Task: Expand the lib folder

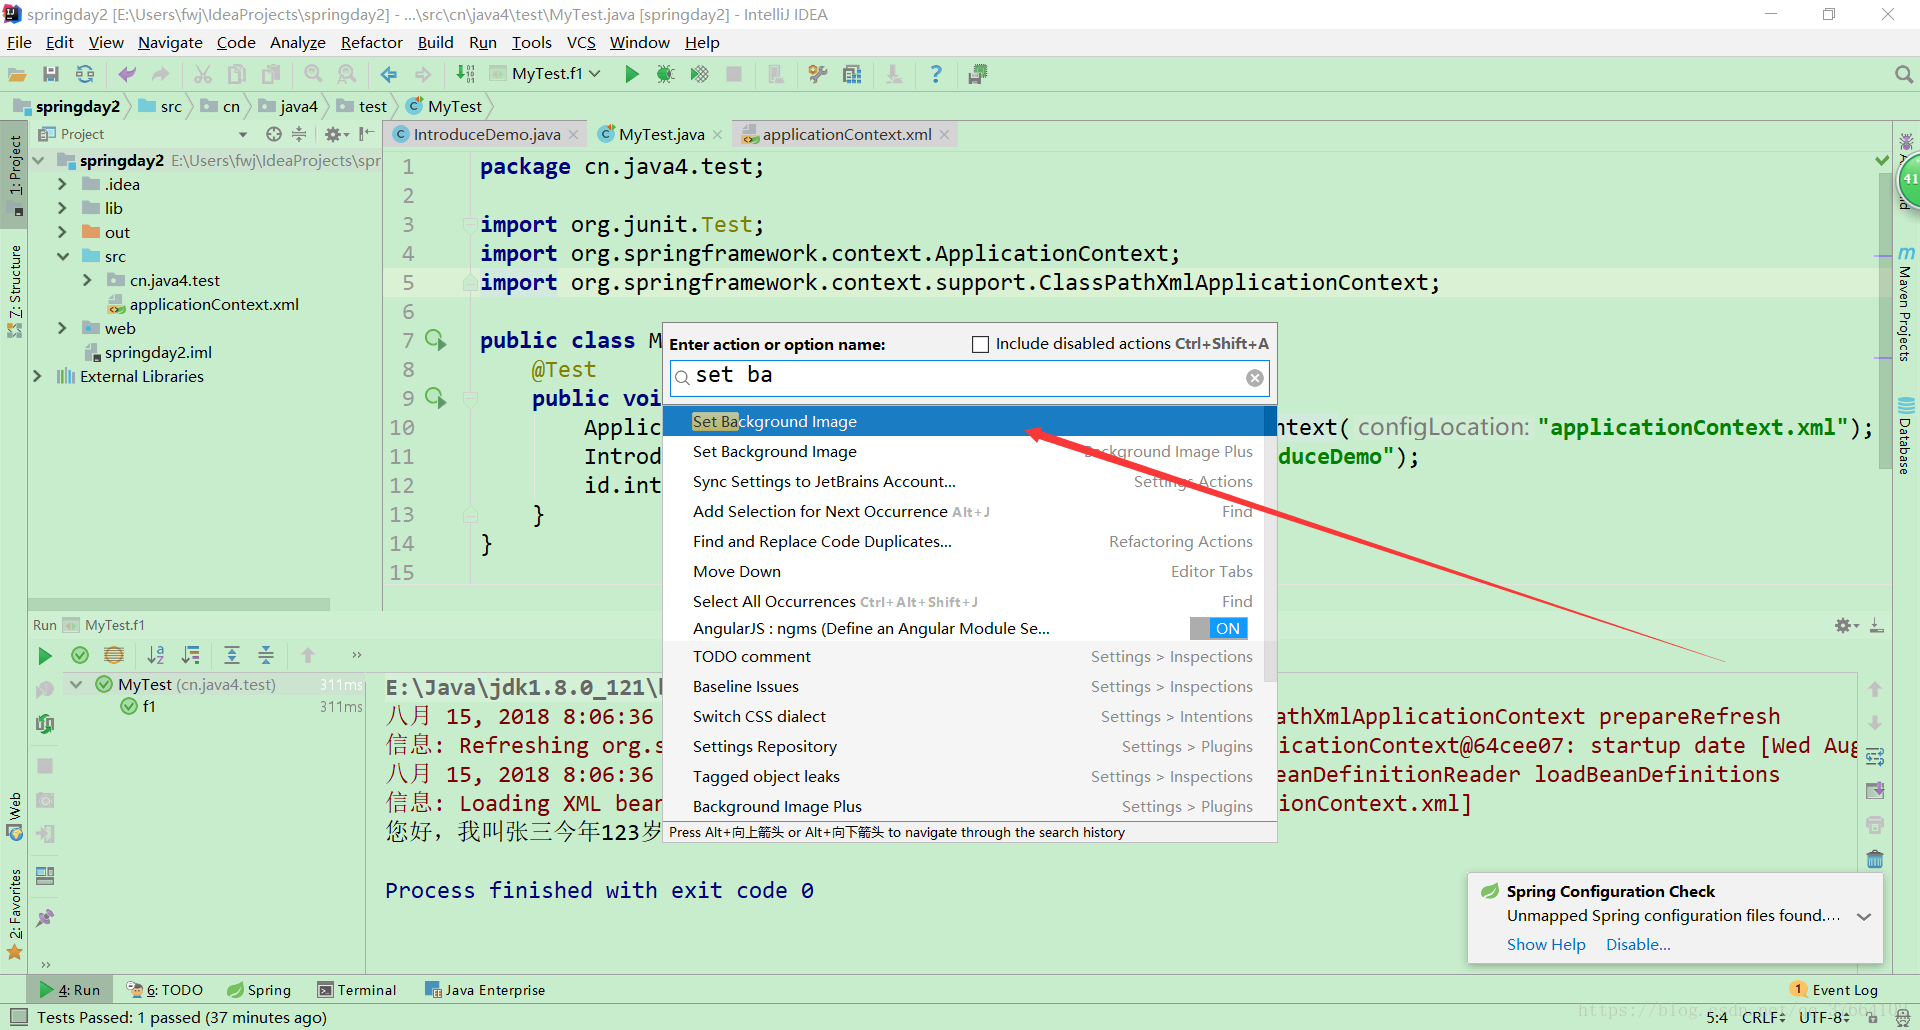Action: point(62,208)
